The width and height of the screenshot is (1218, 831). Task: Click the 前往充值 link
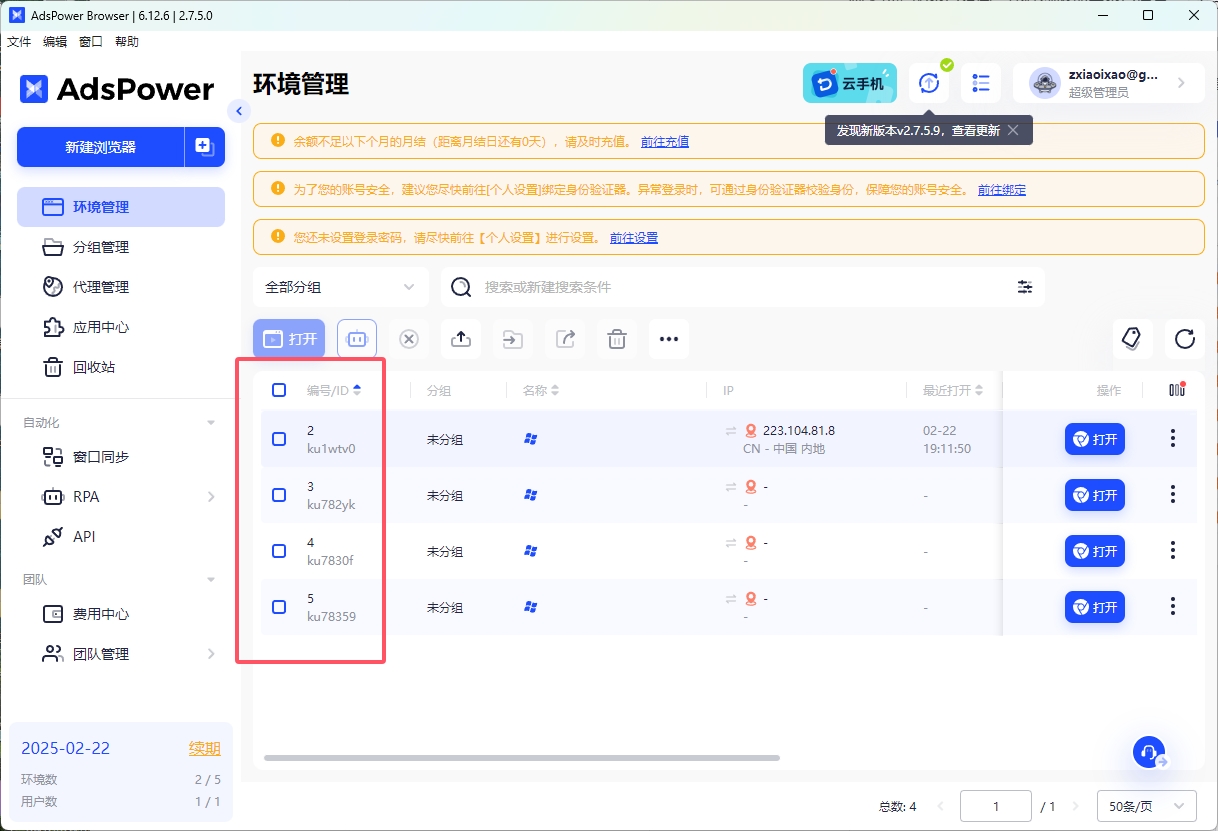[x=665, y=142]
